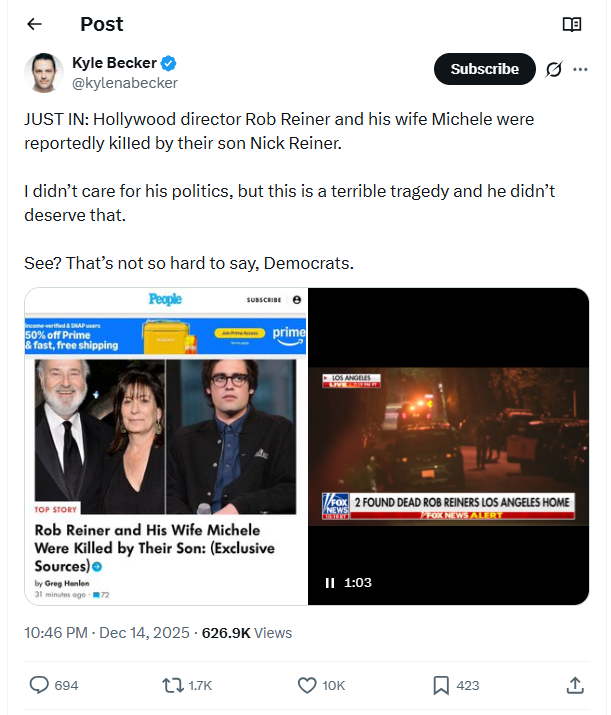Open reader view book icon
611x715 pixels.
click(572, 24)
